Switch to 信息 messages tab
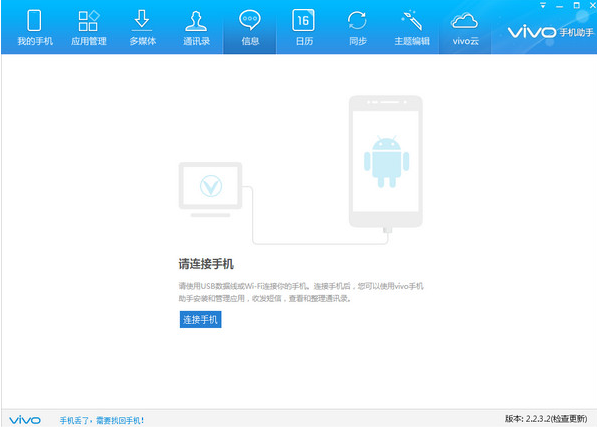597x427 pixels. pos(250,28)
